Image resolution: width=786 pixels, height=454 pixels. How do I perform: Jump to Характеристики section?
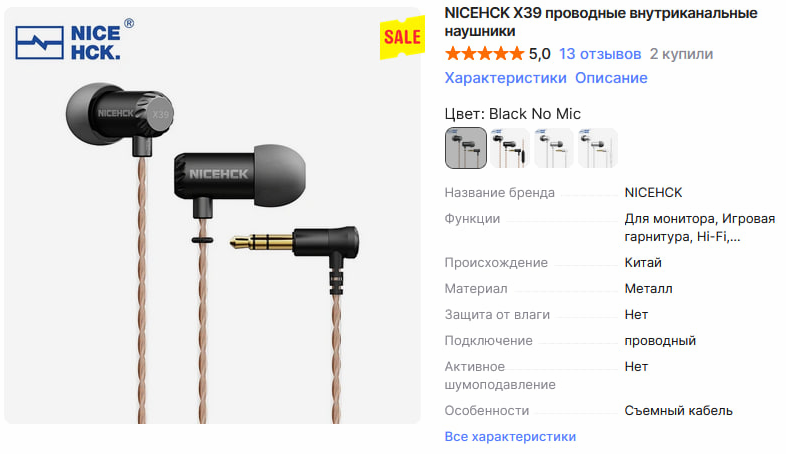point(505,78)
